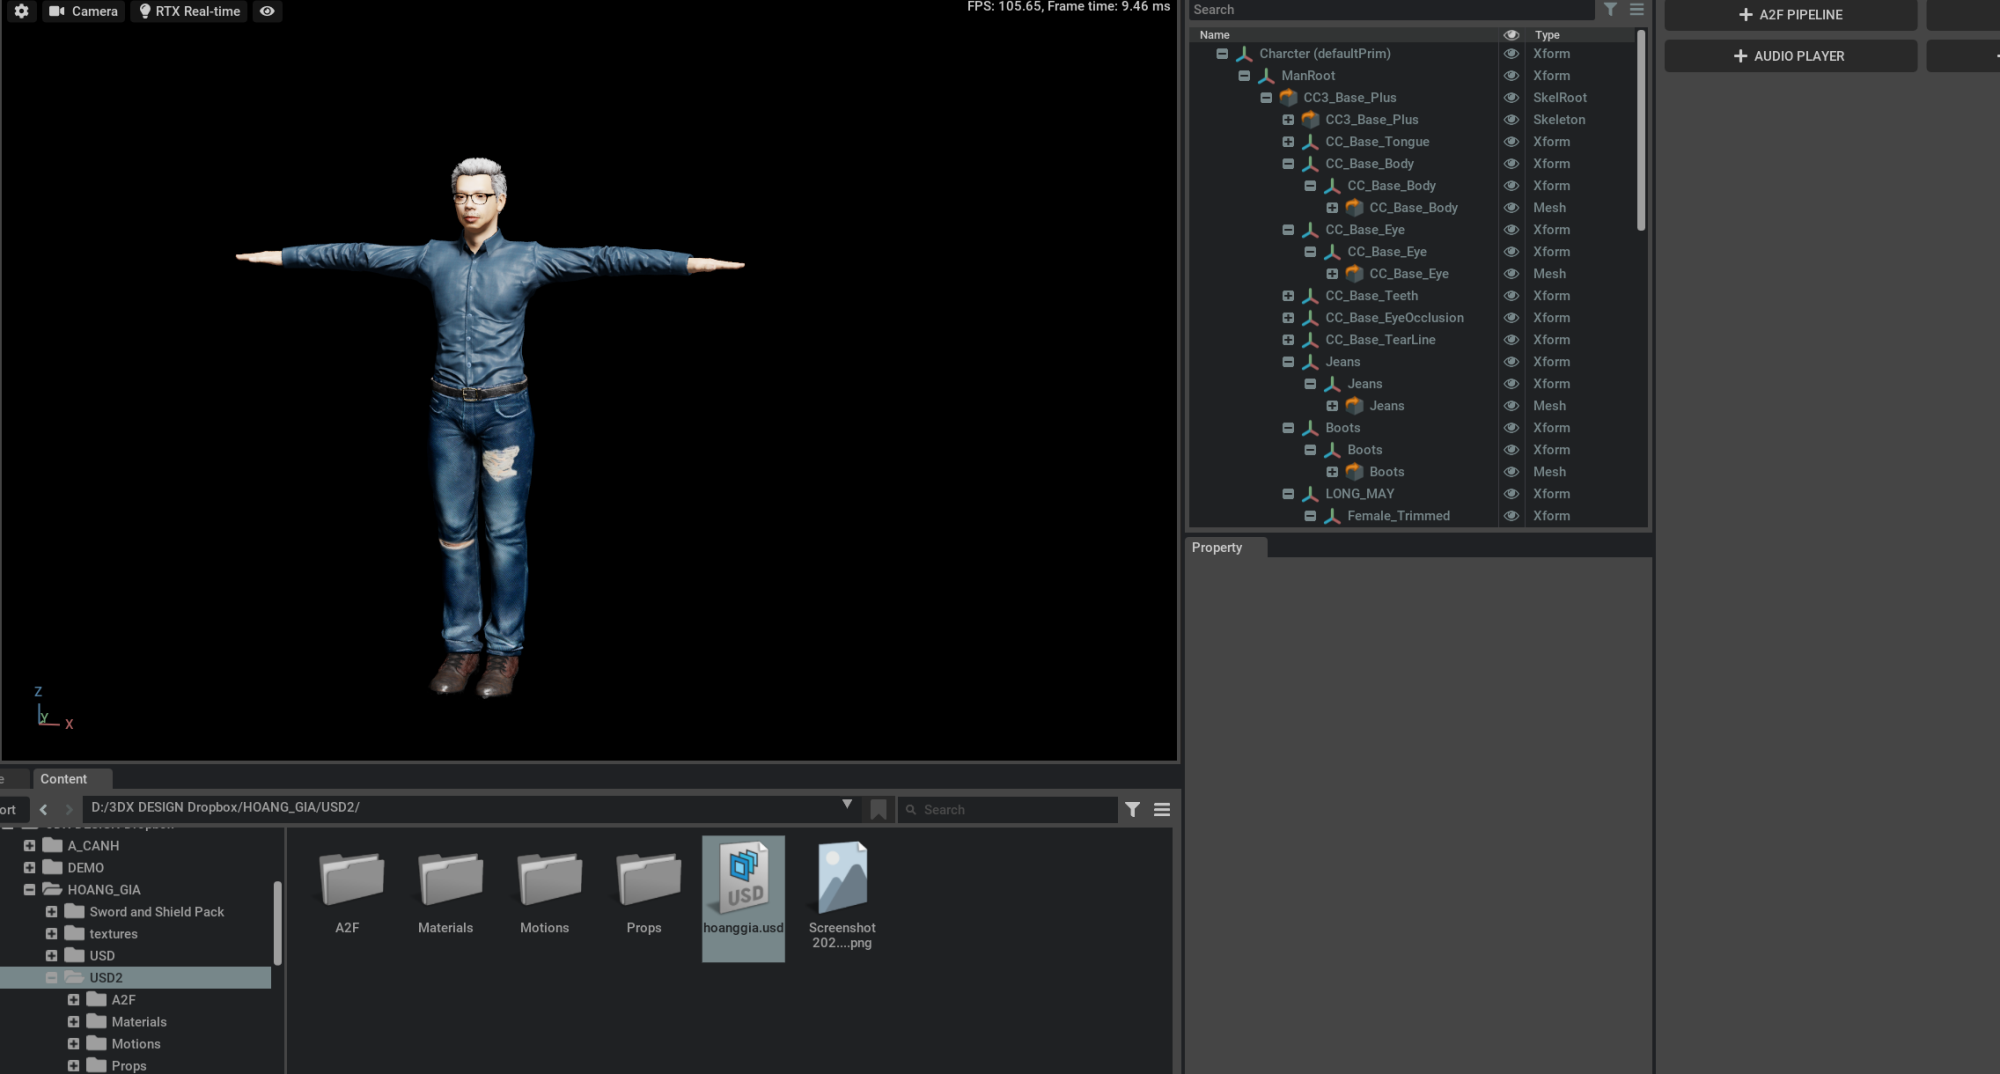Open RTX Real-time renderer menu
The height and width of the screenshot is (1074, 2000).
190,11
